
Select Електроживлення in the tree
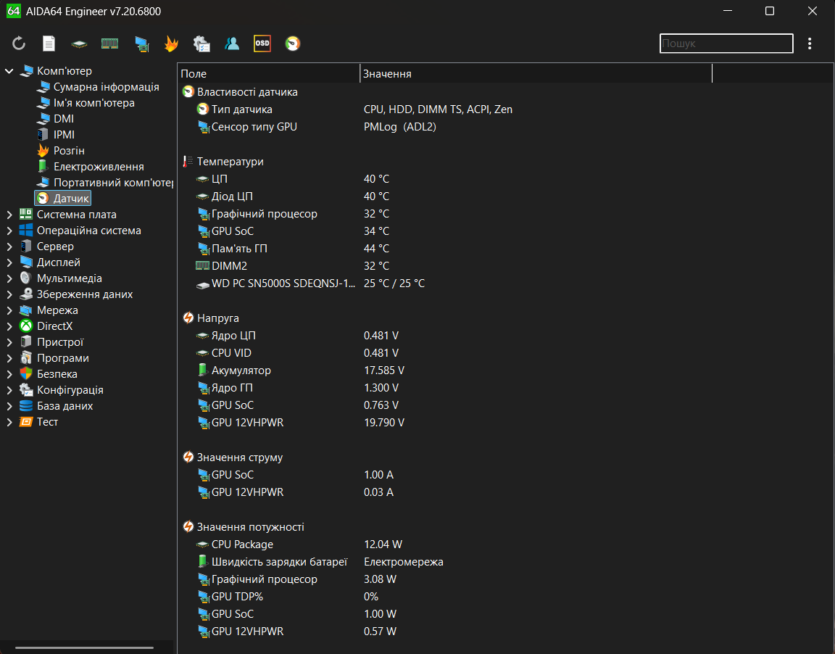click(98, 167)
